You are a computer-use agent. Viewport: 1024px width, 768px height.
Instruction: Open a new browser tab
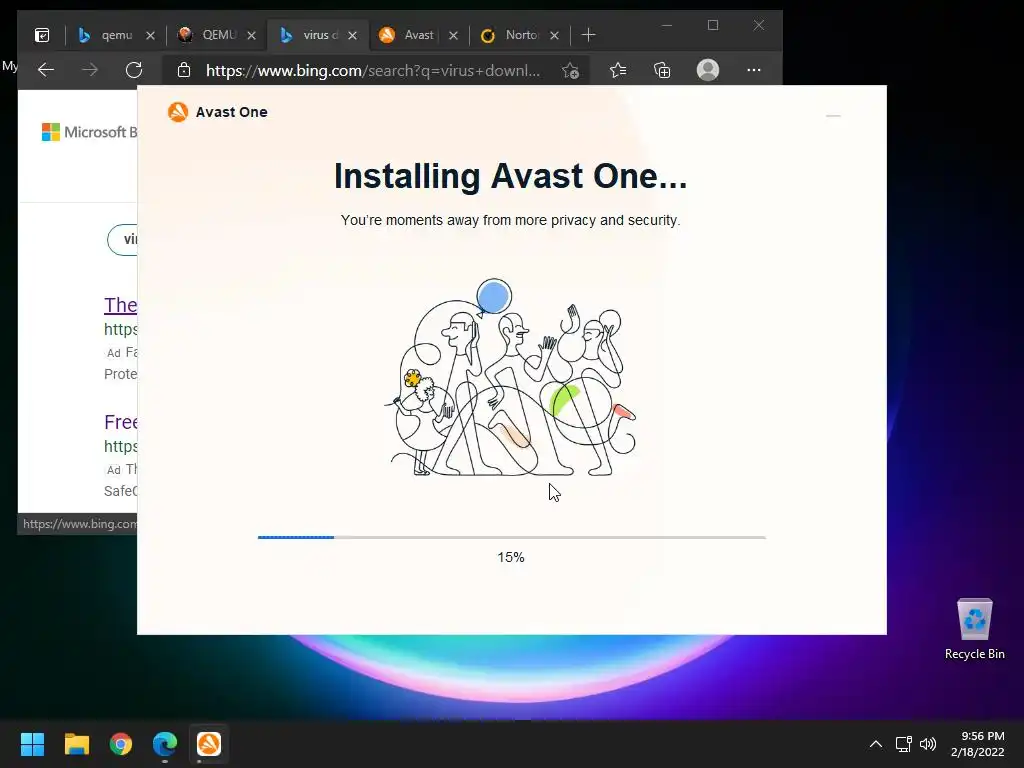tap(588, 35)
